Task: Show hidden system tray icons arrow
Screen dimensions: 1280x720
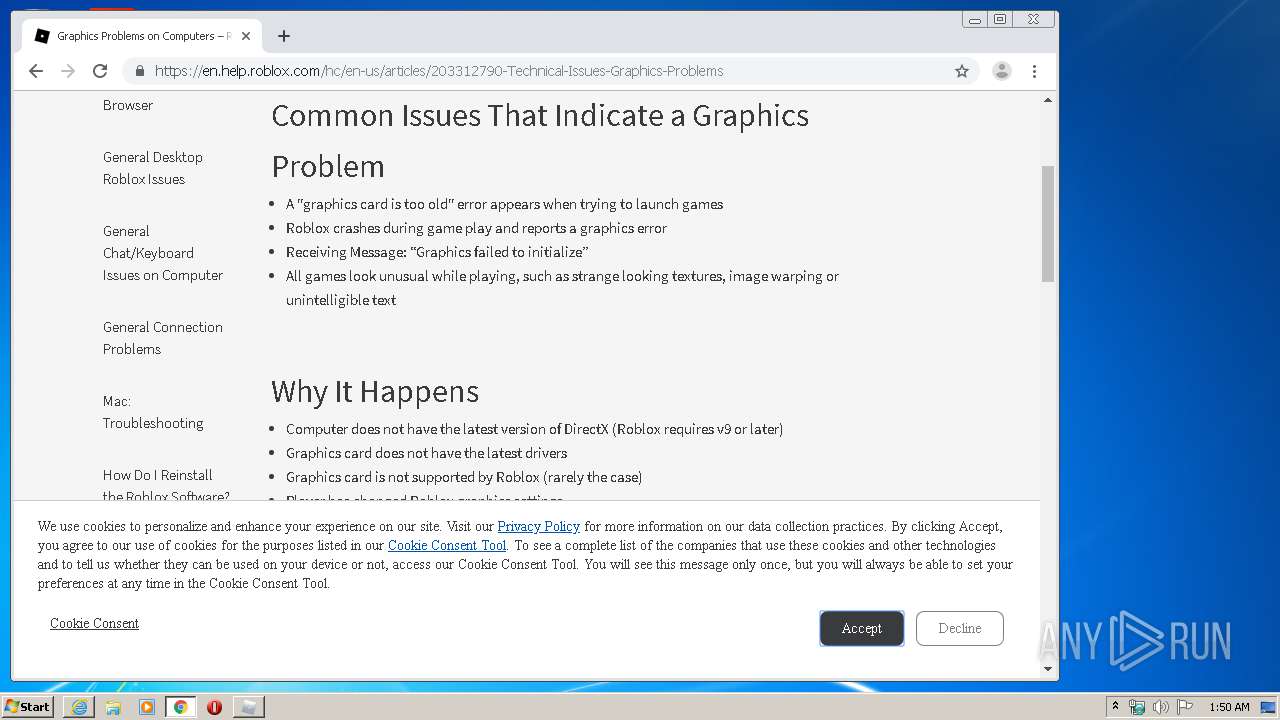Action: 1115,707
